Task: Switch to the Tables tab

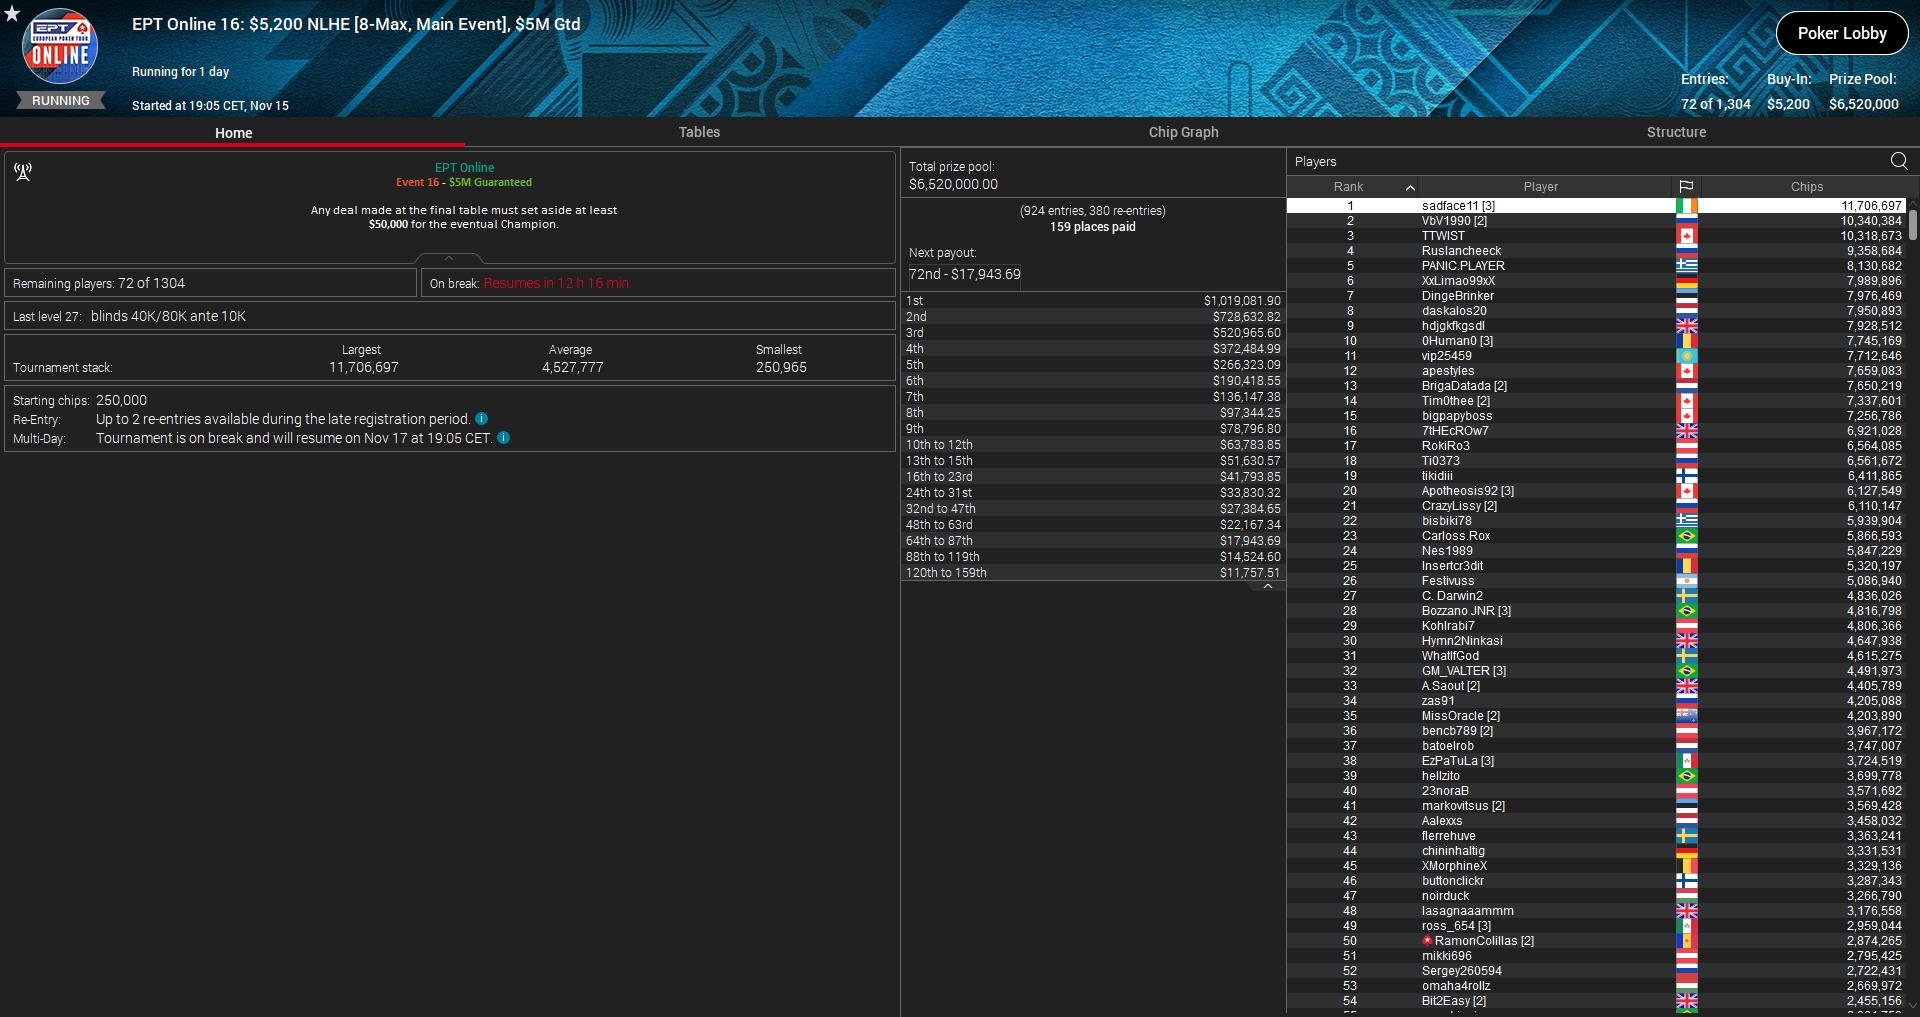Action: [x=699, y=132]
